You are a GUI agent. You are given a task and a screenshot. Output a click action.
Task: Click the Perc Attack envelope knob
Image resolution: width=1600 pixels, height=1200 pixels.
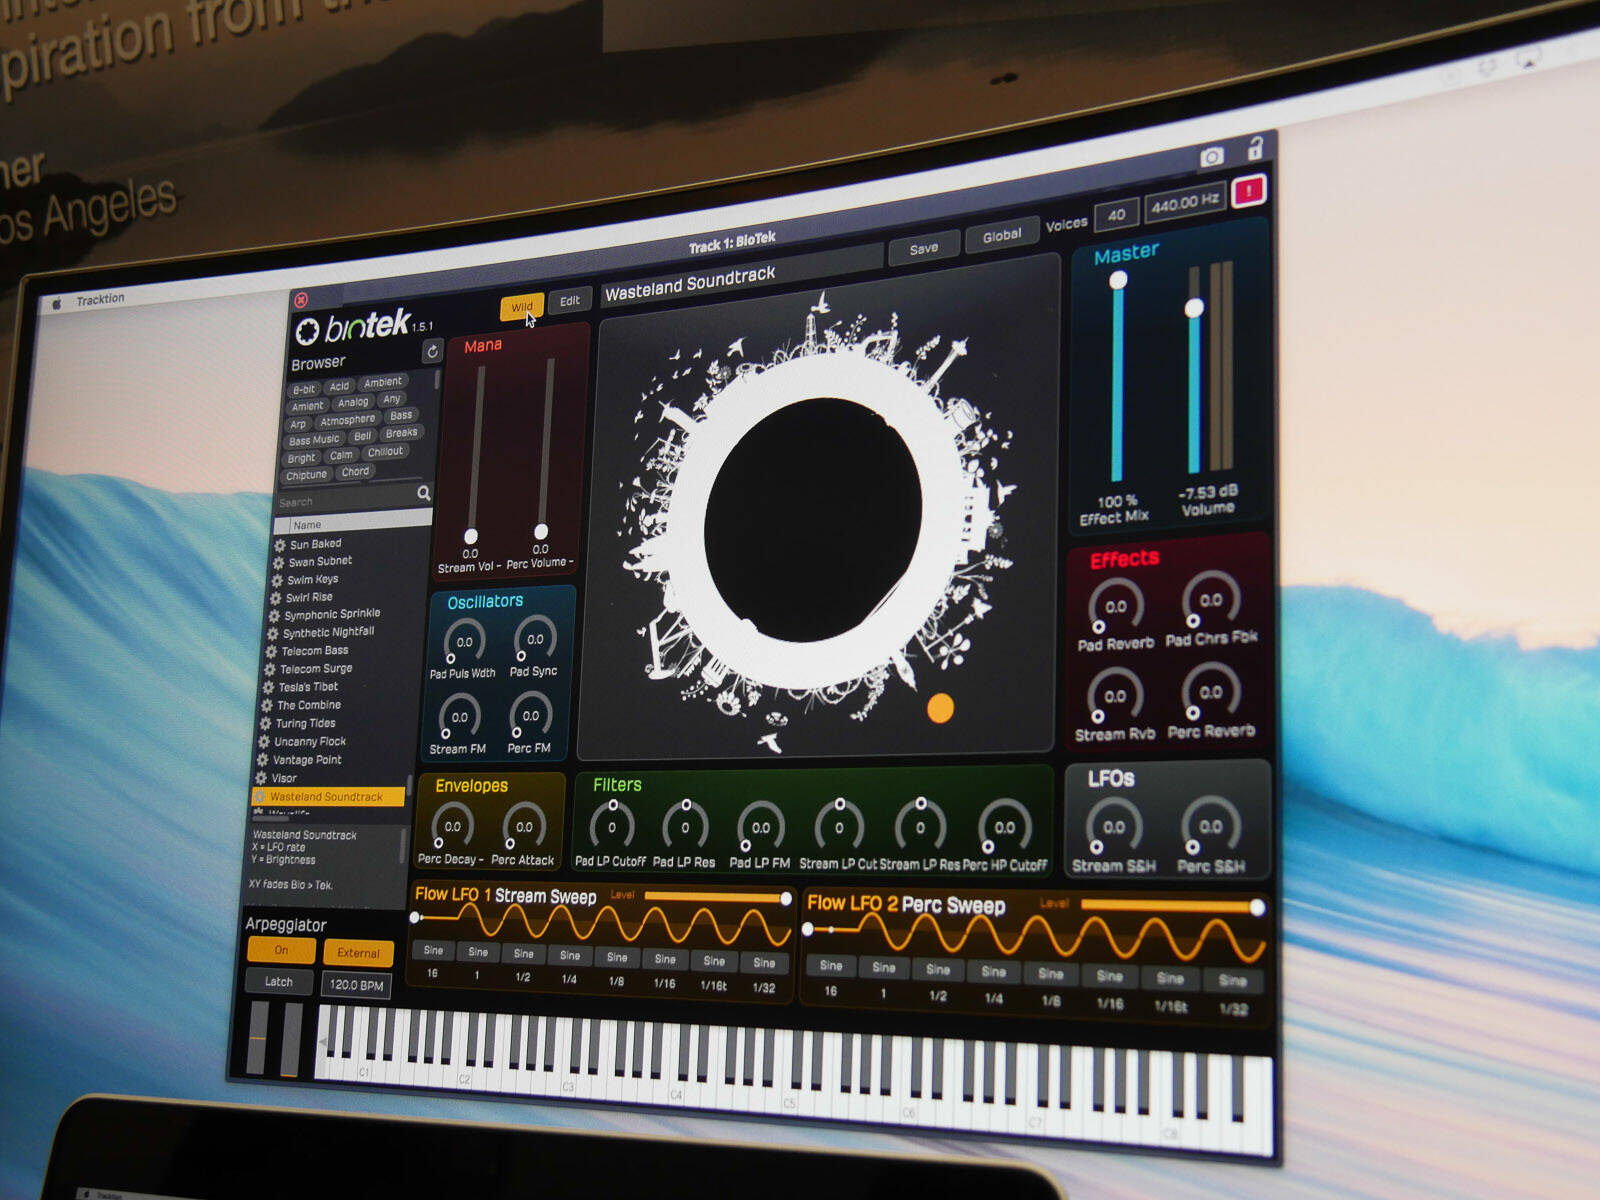pos(524,826)
